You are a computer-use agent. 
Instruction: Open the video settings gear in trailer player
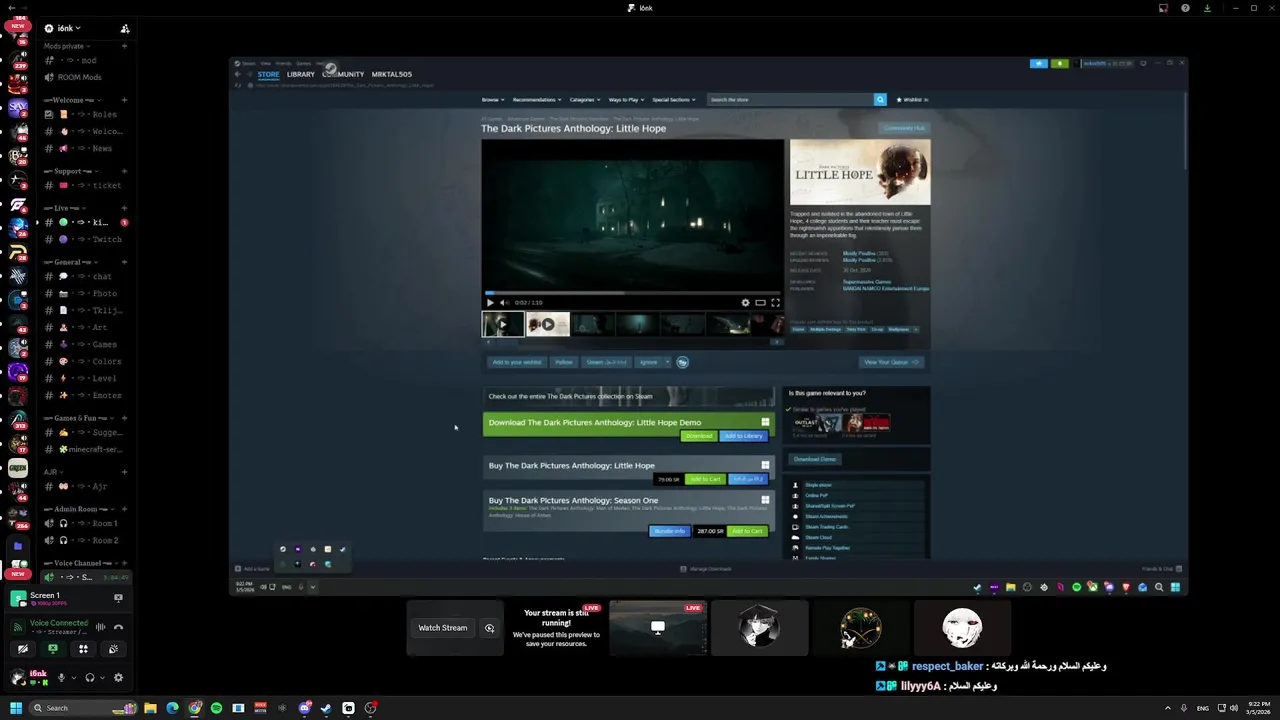[745, 302]
